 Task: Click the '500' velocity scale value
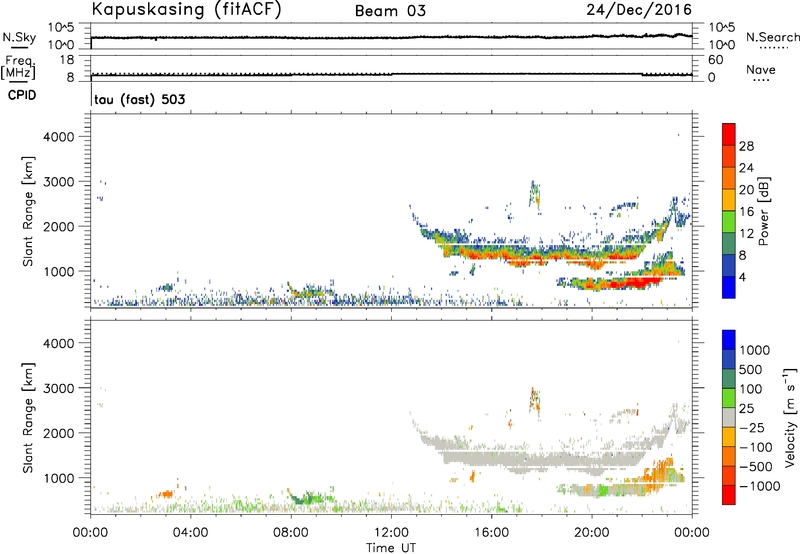(751, 370)
